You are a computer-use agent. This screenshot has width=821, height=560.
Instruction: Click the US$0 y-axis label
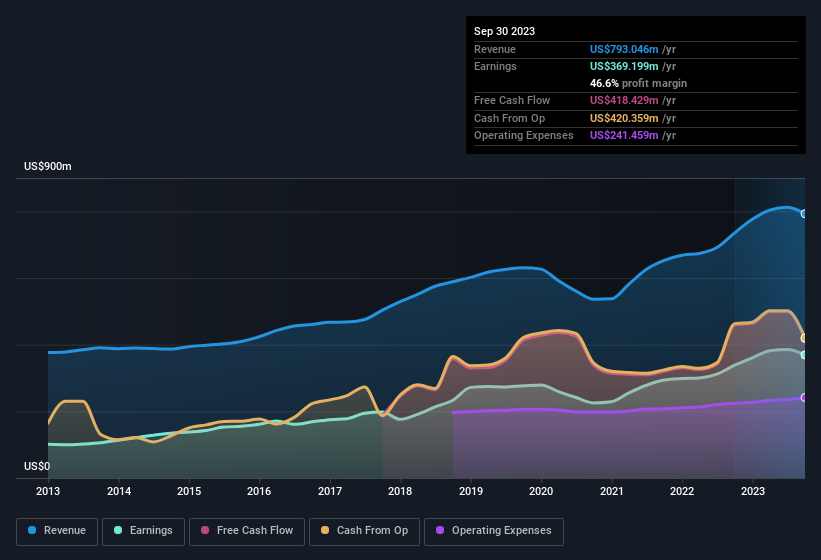37,466
